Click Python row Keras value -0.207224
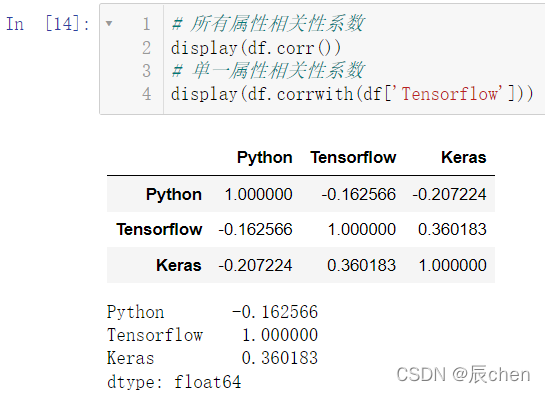The image size is (545, 393). (x=449, y=194)
